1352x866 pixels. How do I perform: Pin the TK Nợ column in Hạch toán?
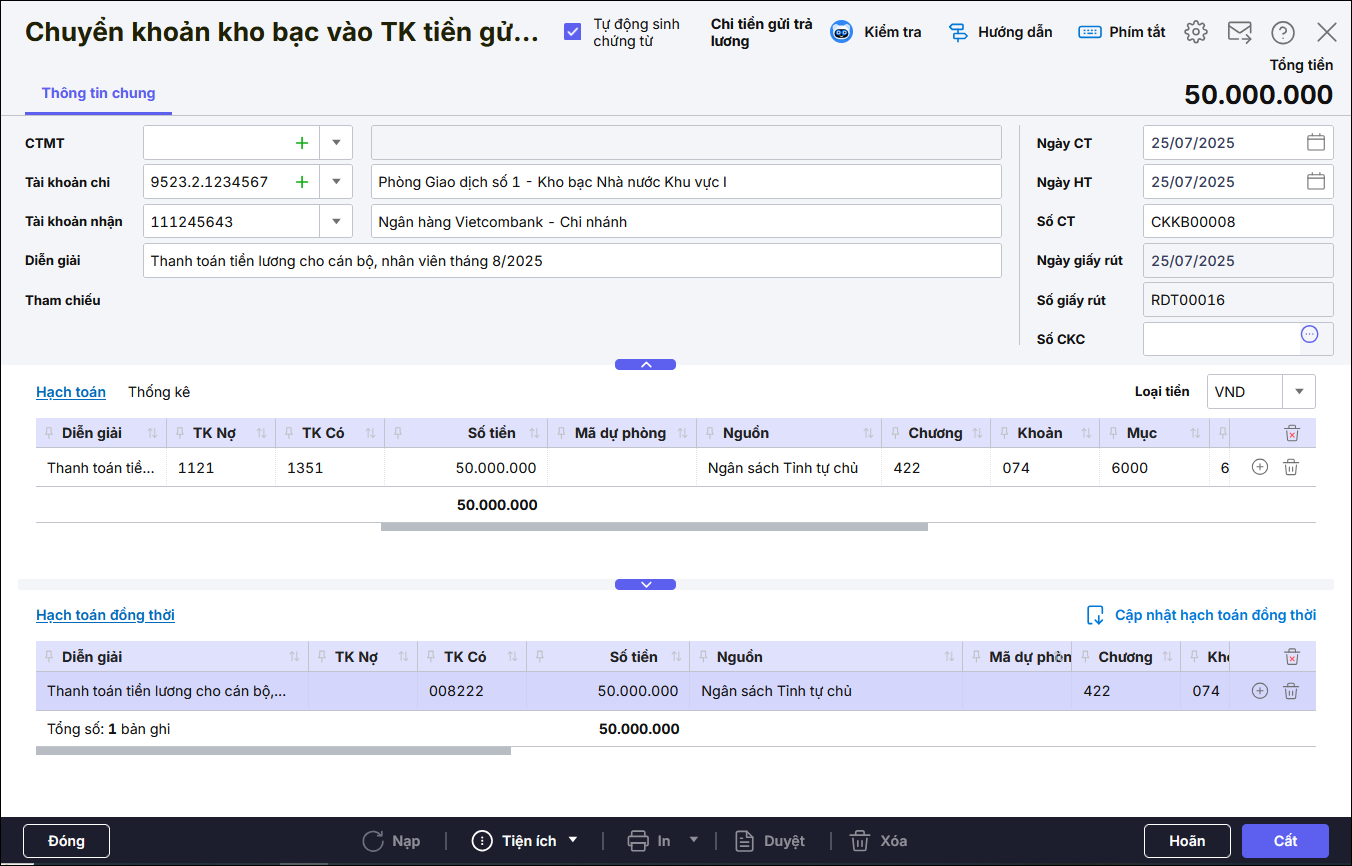(x=180, y=433)
